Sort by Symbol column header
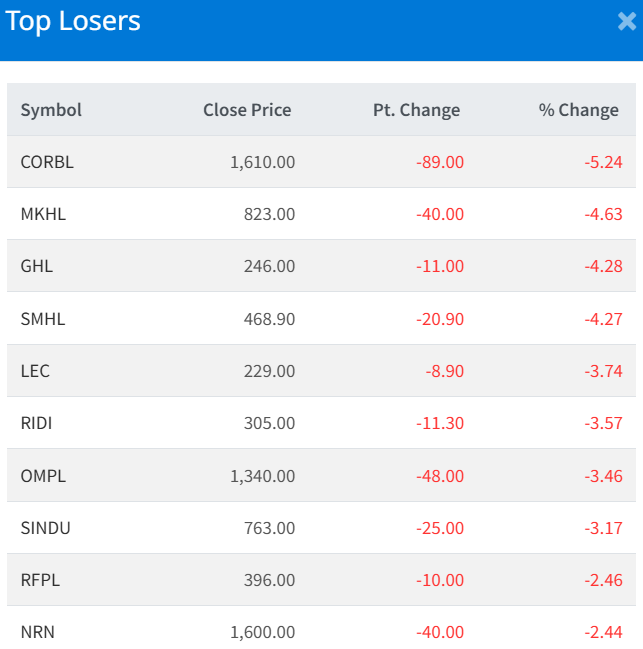This screenshot has width=643, height=649. tap(51, 110)
